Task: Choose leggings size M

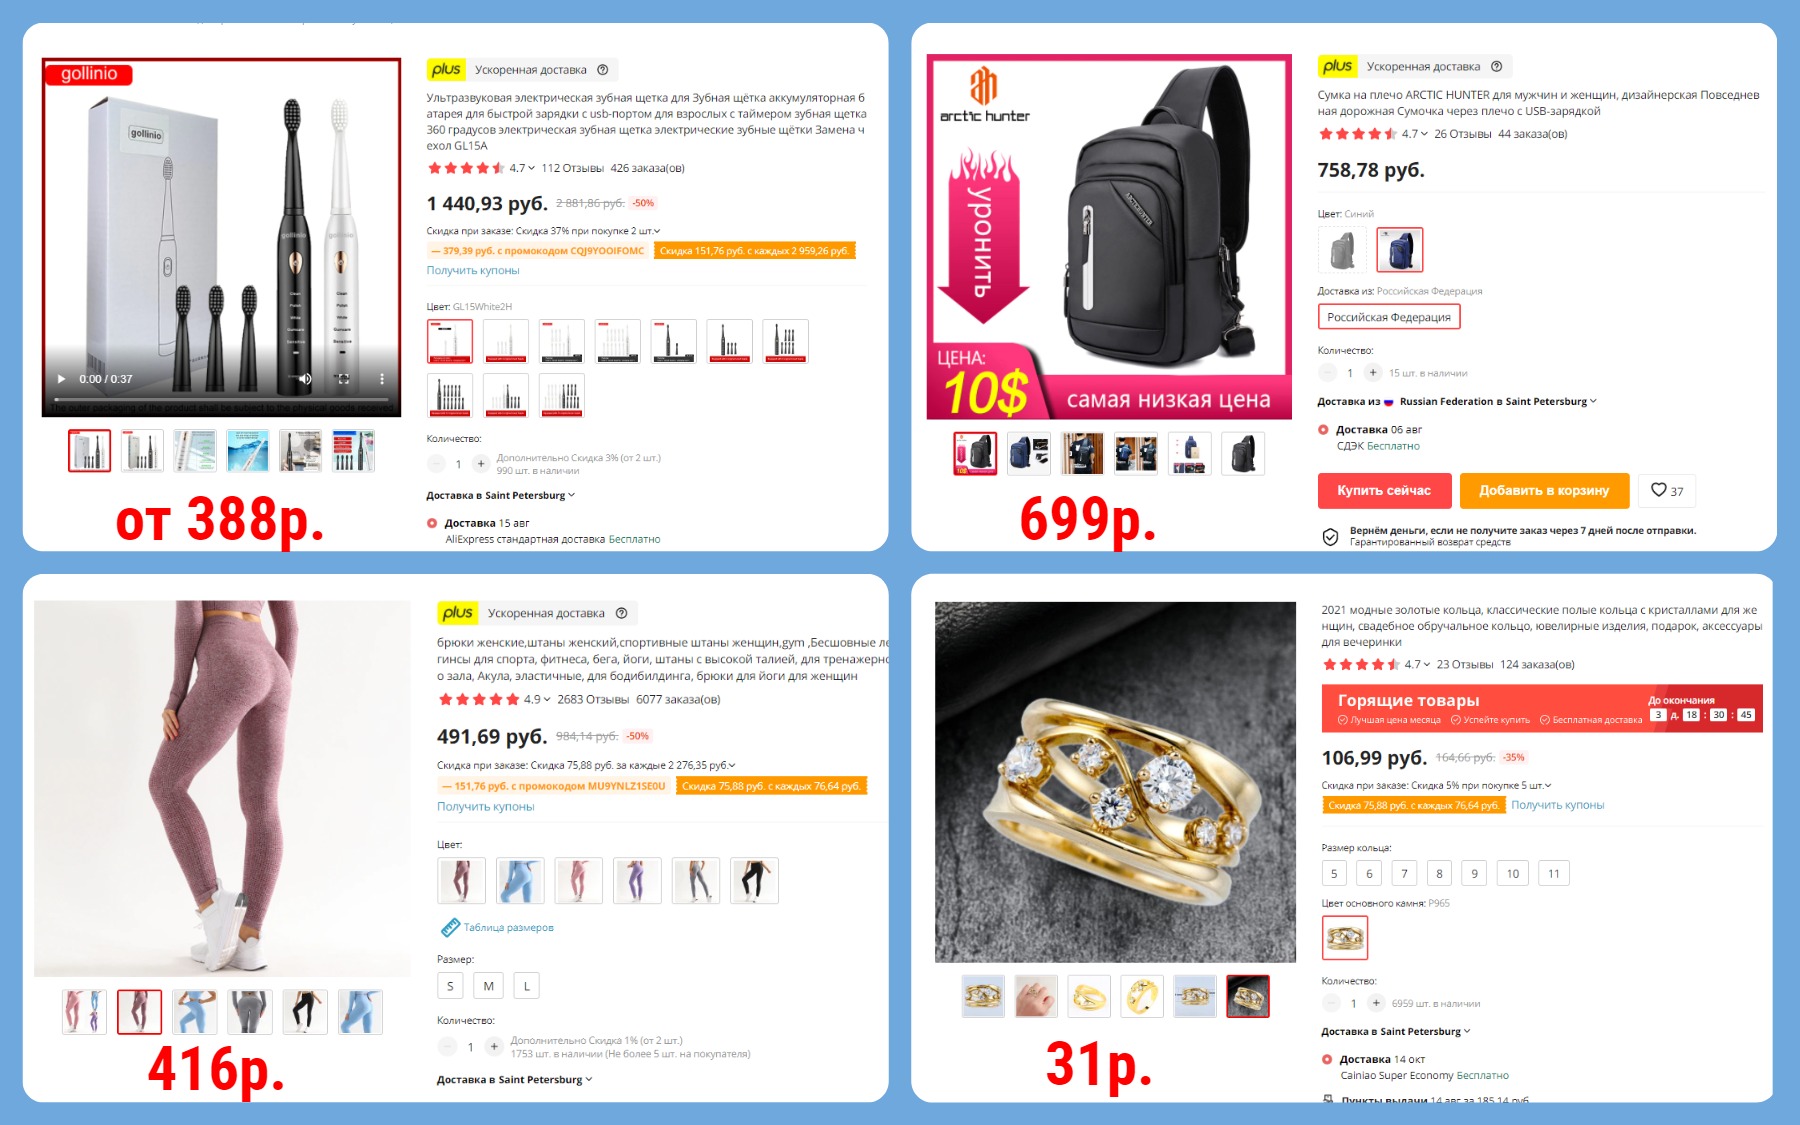Action: [488, 986]
